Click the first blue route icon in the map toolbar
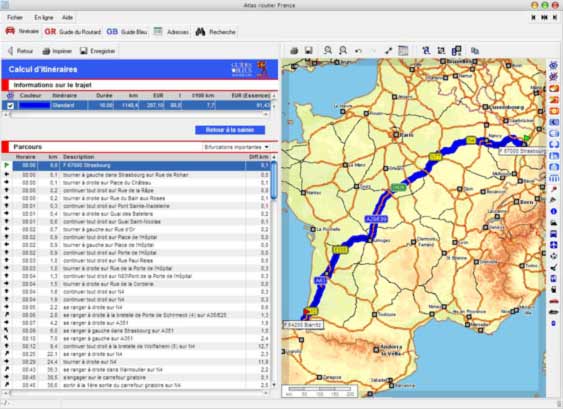Screen dimensions: 563x409 click(x=426, y=51)
